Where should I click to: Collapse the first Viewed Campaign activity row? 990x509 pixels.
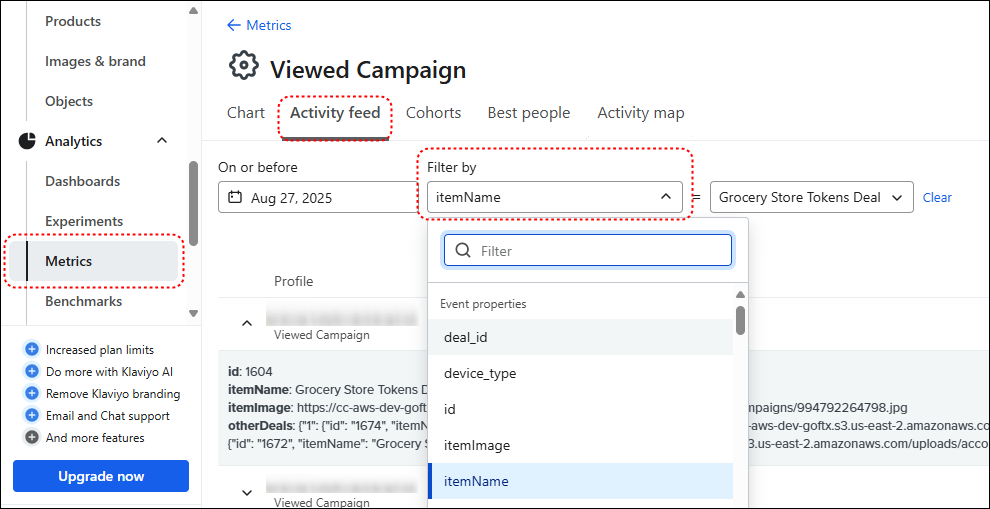click(x=246, y=323)
